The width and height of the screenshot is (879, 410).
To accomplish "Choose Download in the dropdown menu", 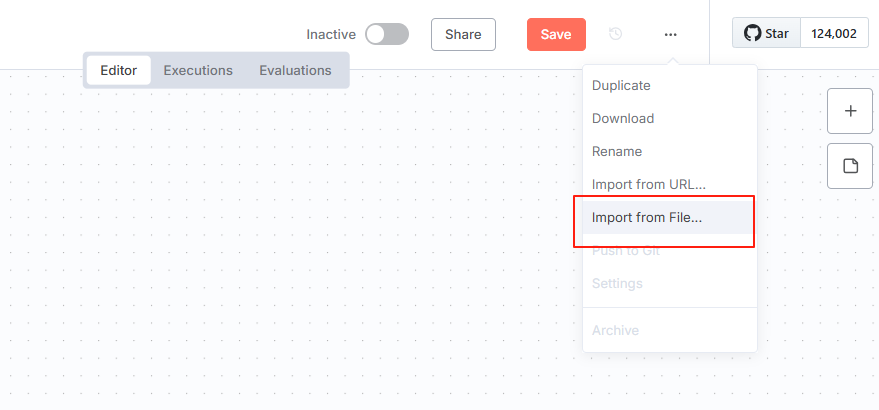I will point(623,118).
